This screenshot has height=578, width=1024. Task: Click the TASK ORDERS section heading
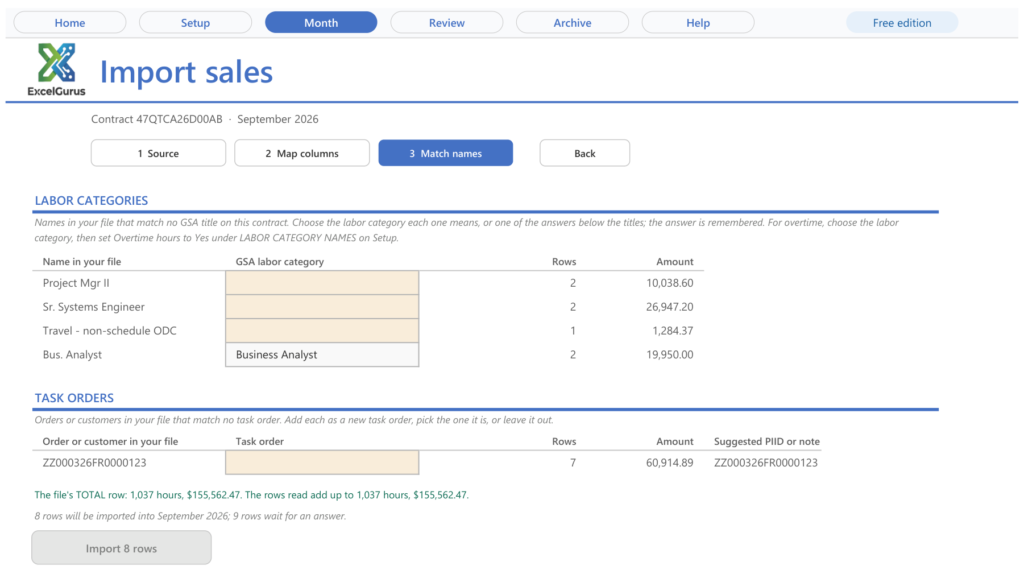pos(74,398)
